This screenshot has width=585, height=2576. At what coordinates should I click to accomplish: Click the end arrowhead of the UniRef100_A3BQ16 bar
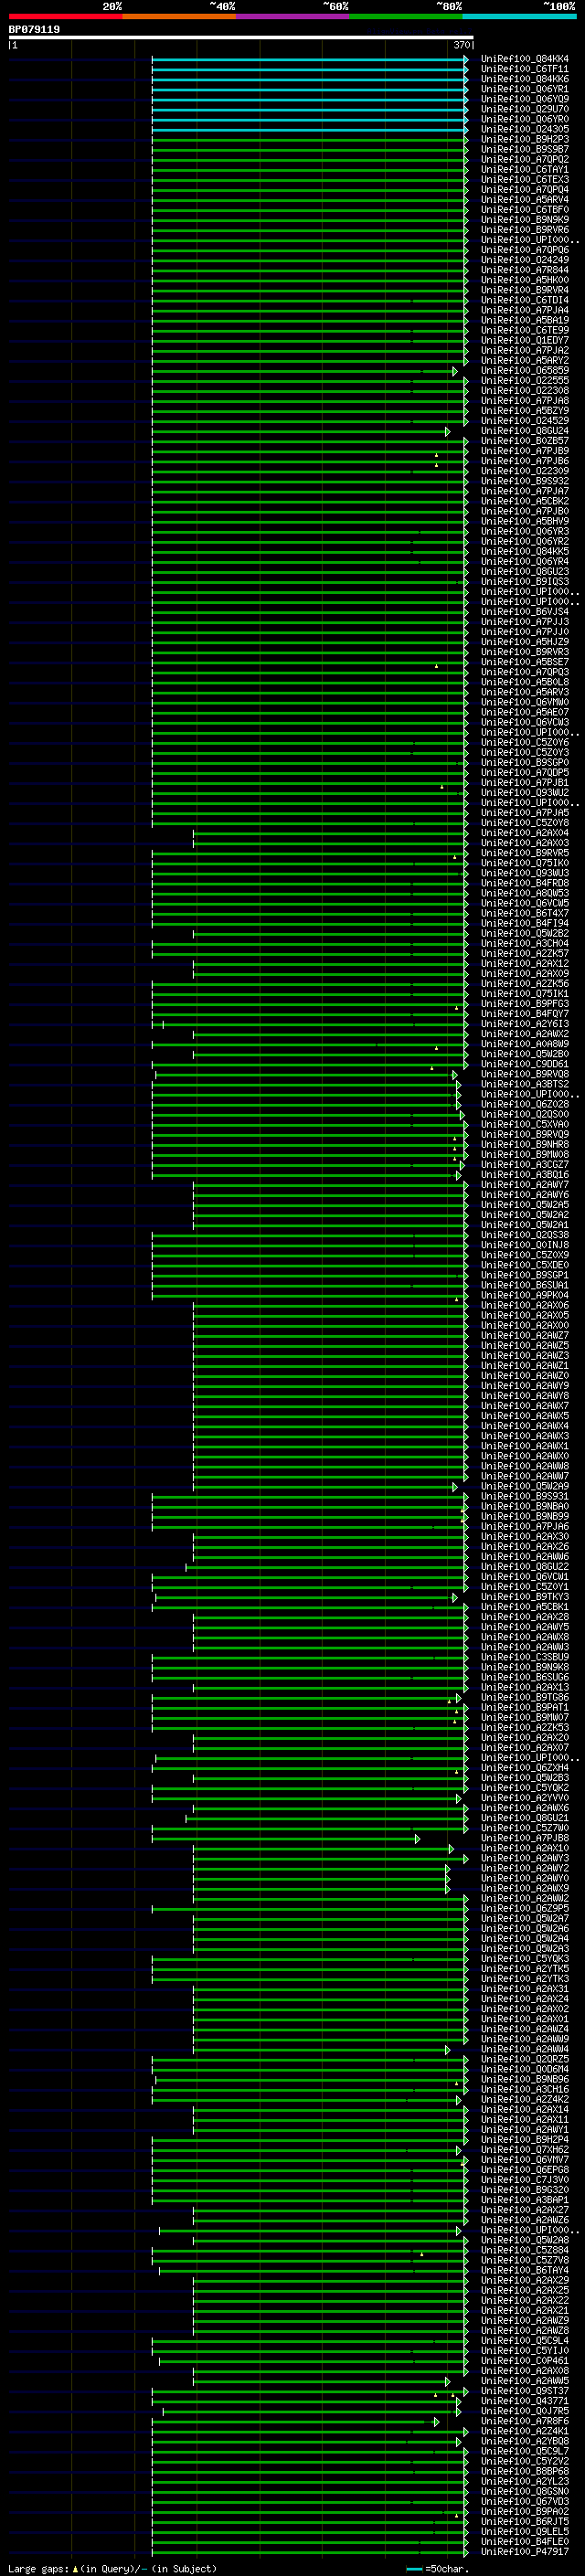[x=459, y=1176]
